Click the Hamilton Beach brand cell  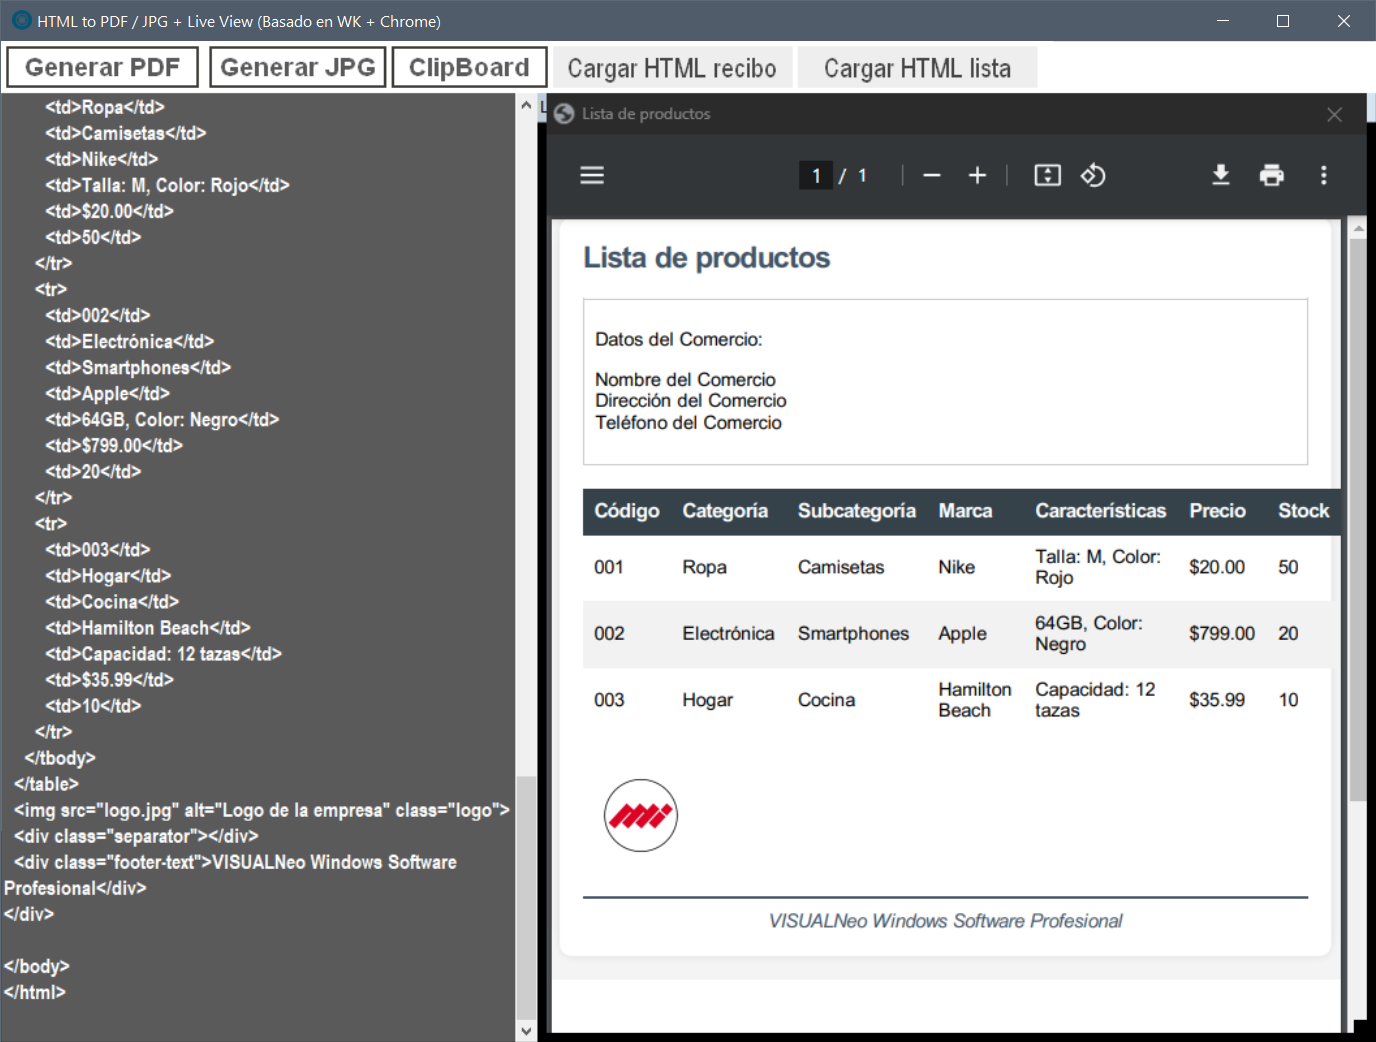pyautogui.click(x=975, y=700)
